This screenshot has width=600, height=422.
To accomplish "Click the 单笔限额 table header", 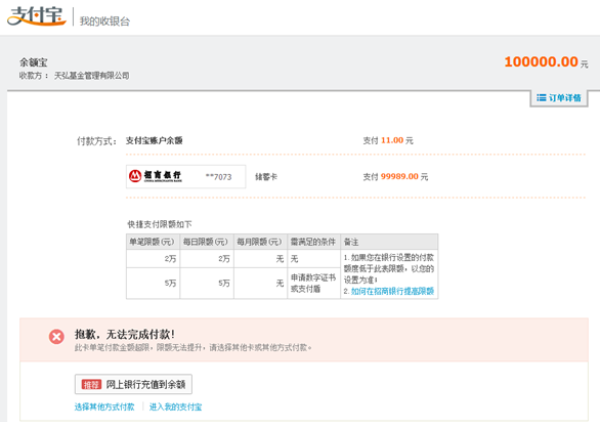I will 152,243.
